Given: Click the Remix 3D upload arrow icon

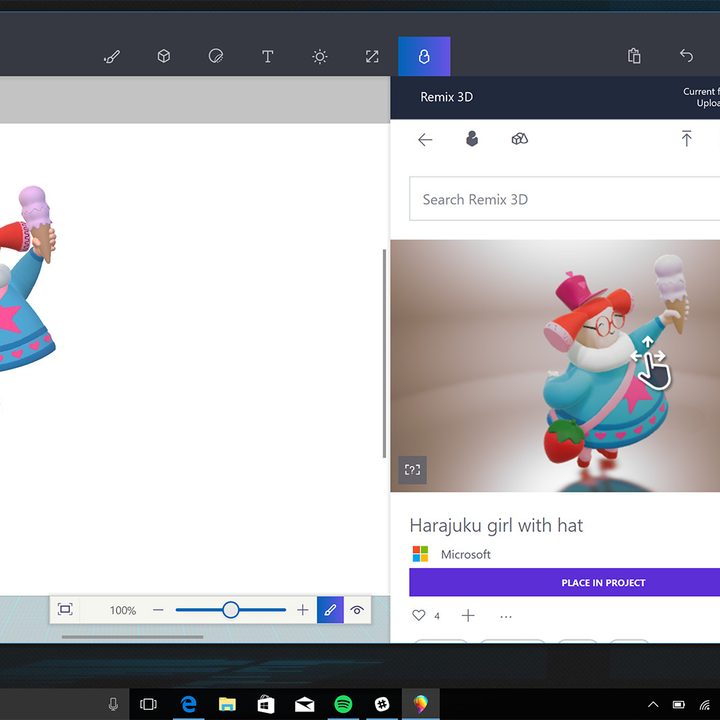Looking at the screenshot, I should pyautogui.click(x=686, y=138).
